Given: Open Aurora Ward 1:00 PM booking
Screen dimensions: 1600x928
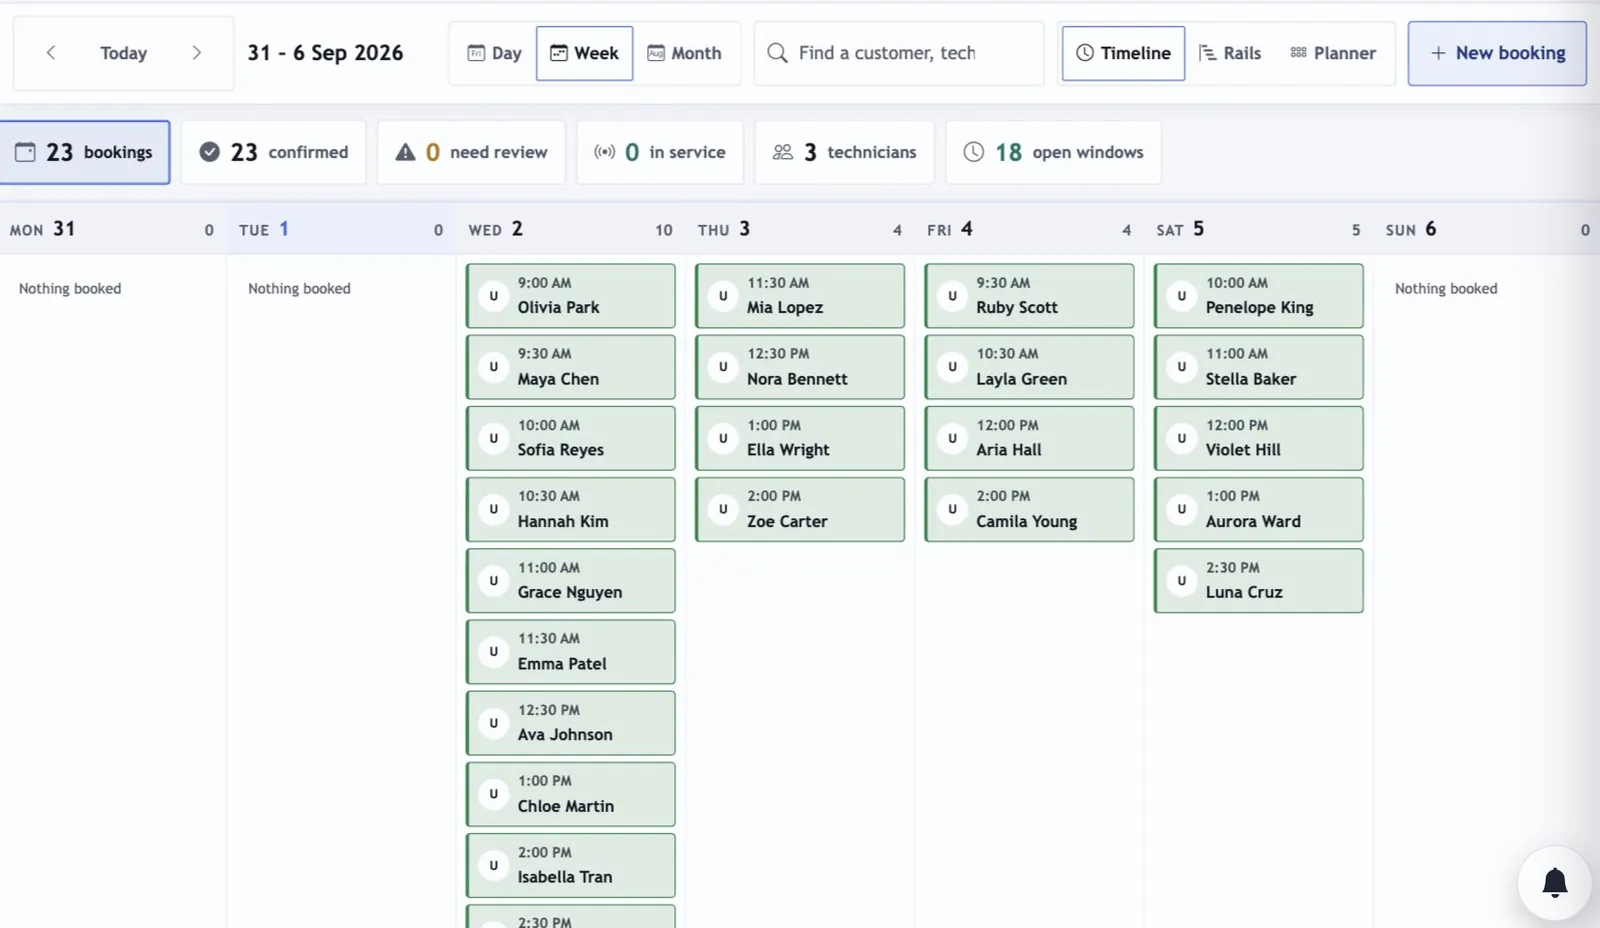Looking at the screenshot, I should [1259, 509].
